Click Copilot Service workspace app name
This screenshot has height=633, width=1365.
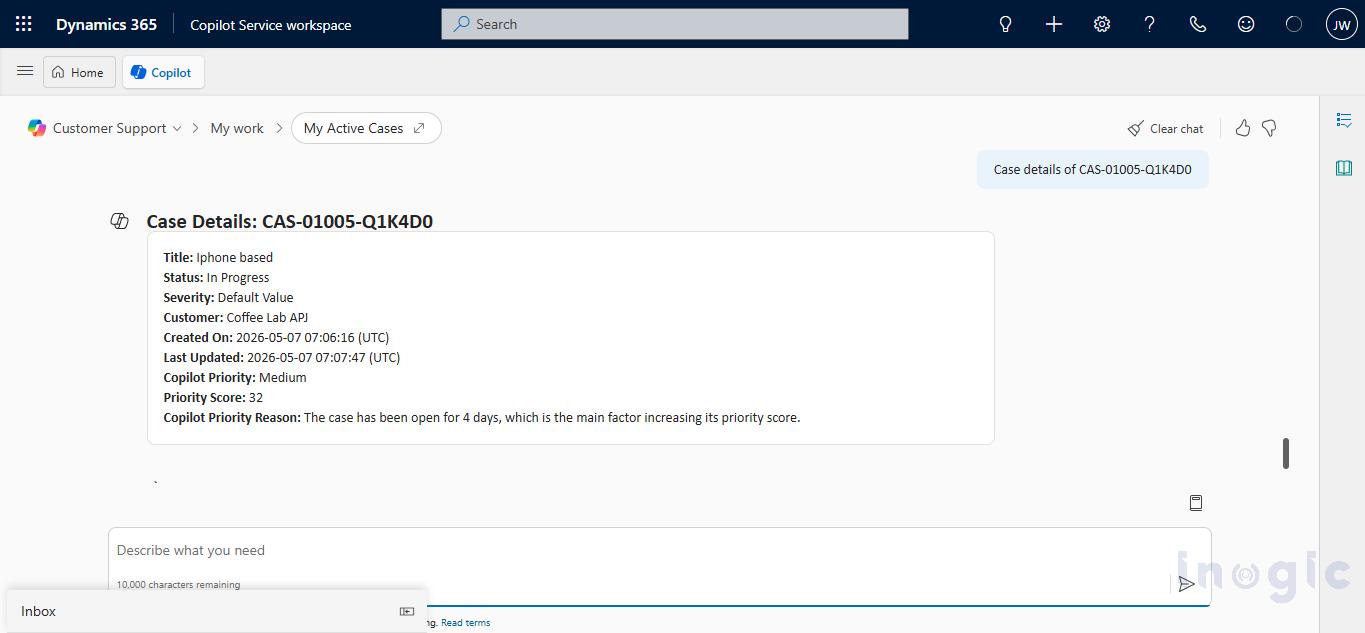coord(271,24)
